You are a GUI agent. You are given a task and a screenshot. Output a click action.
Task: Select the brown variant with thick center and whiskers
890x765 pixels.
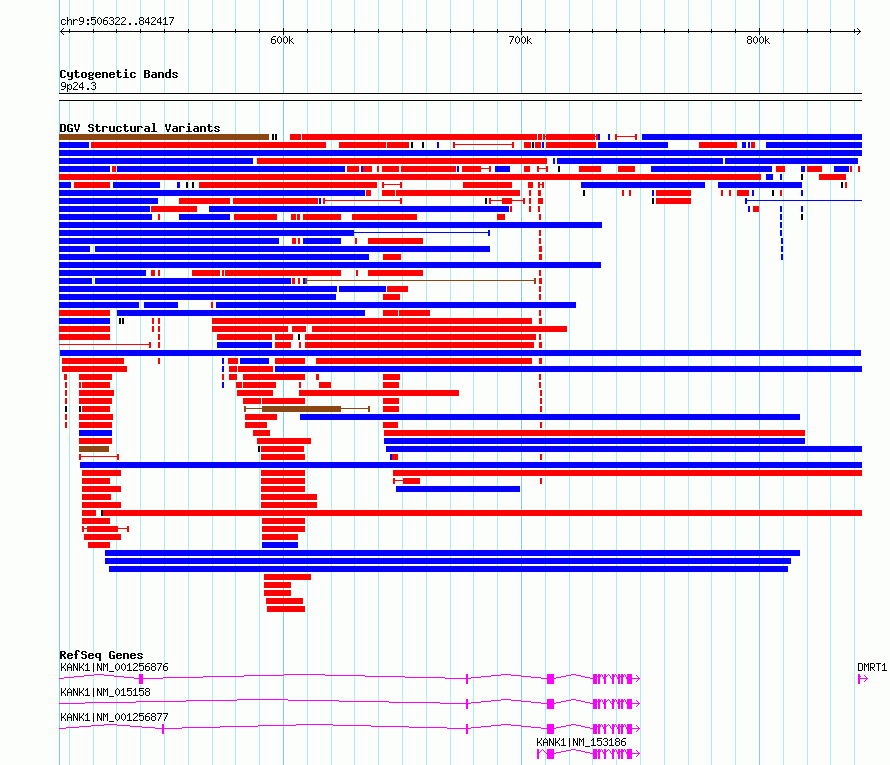[x=307, y=409]
